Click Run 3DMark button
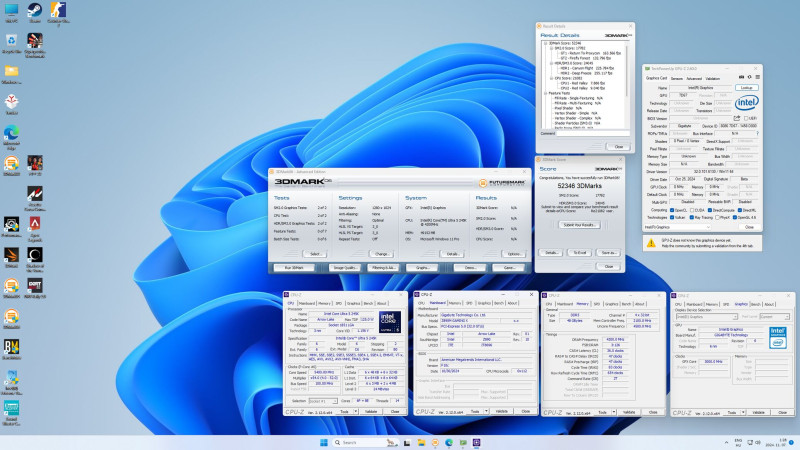The width and height of the screenshot is (800, 450). click(294, 267)
